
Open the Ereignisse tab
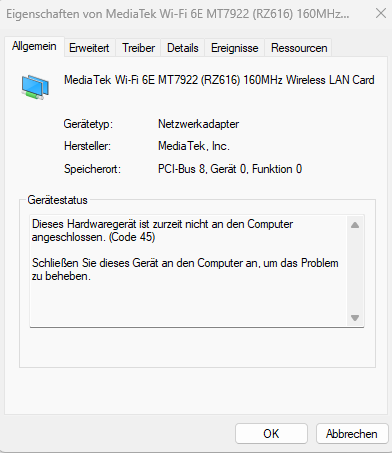234,48
